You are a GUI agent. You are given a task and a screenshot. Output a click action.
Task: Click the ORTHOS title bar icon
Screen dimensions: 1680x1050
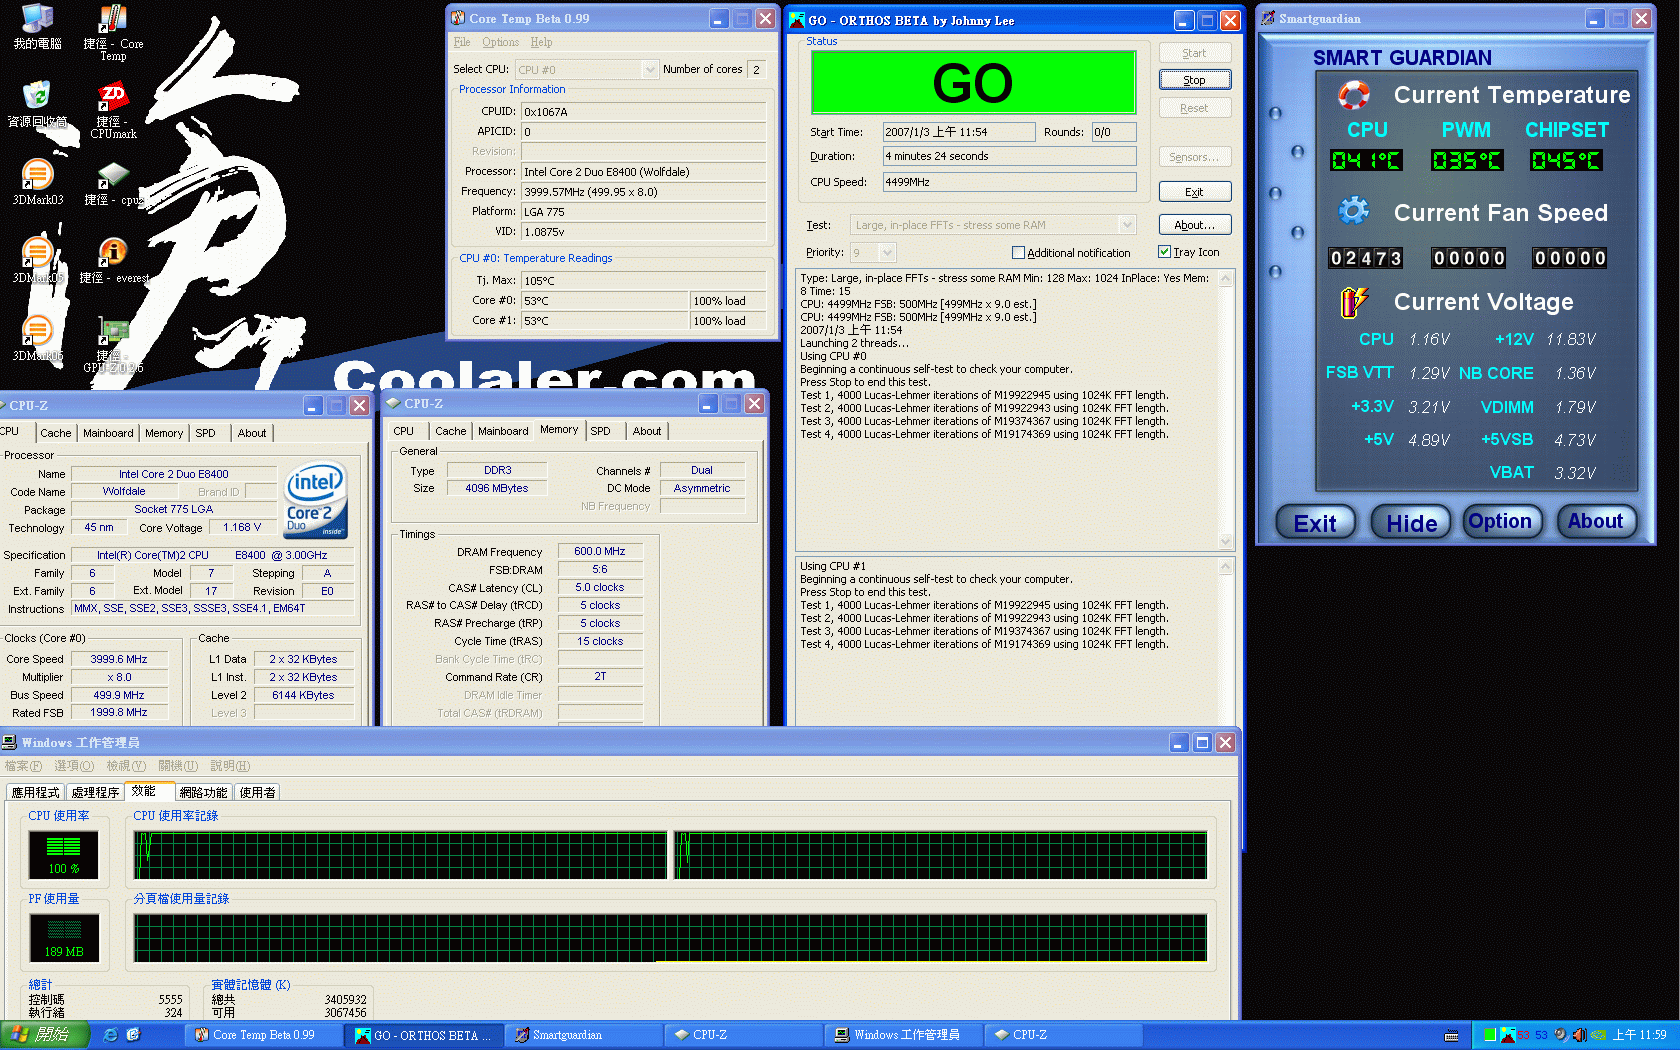(x=797, y=19)
